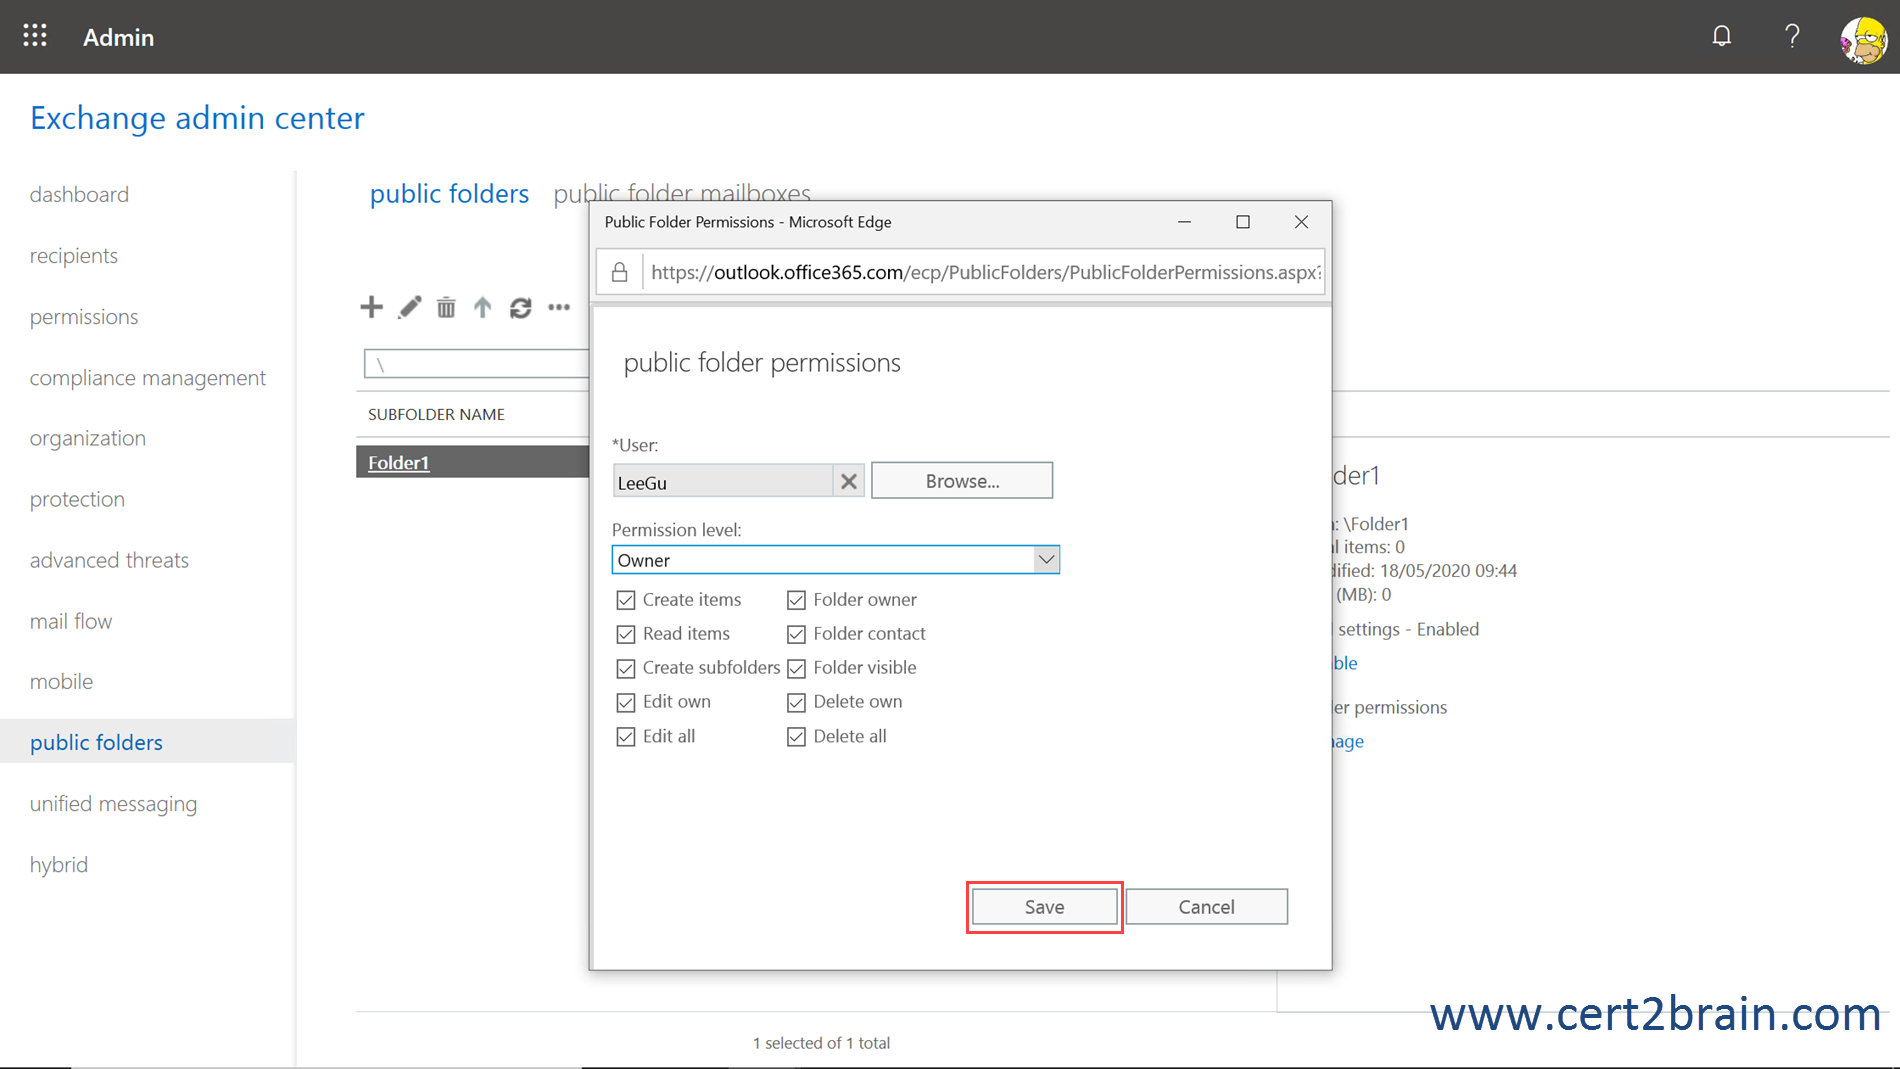Add a new public folder with plus icon
This screenshot has height=1069, width=1900.
371,307
